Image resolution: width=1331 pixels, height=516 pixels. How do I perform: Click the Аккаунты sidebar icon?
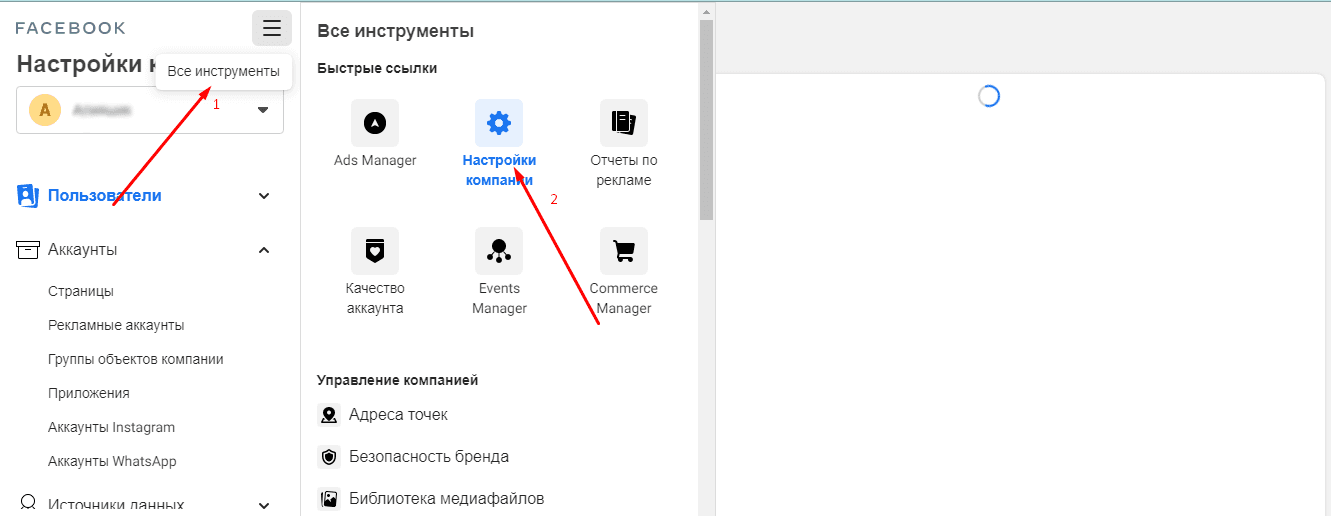[x=28, y=250]
